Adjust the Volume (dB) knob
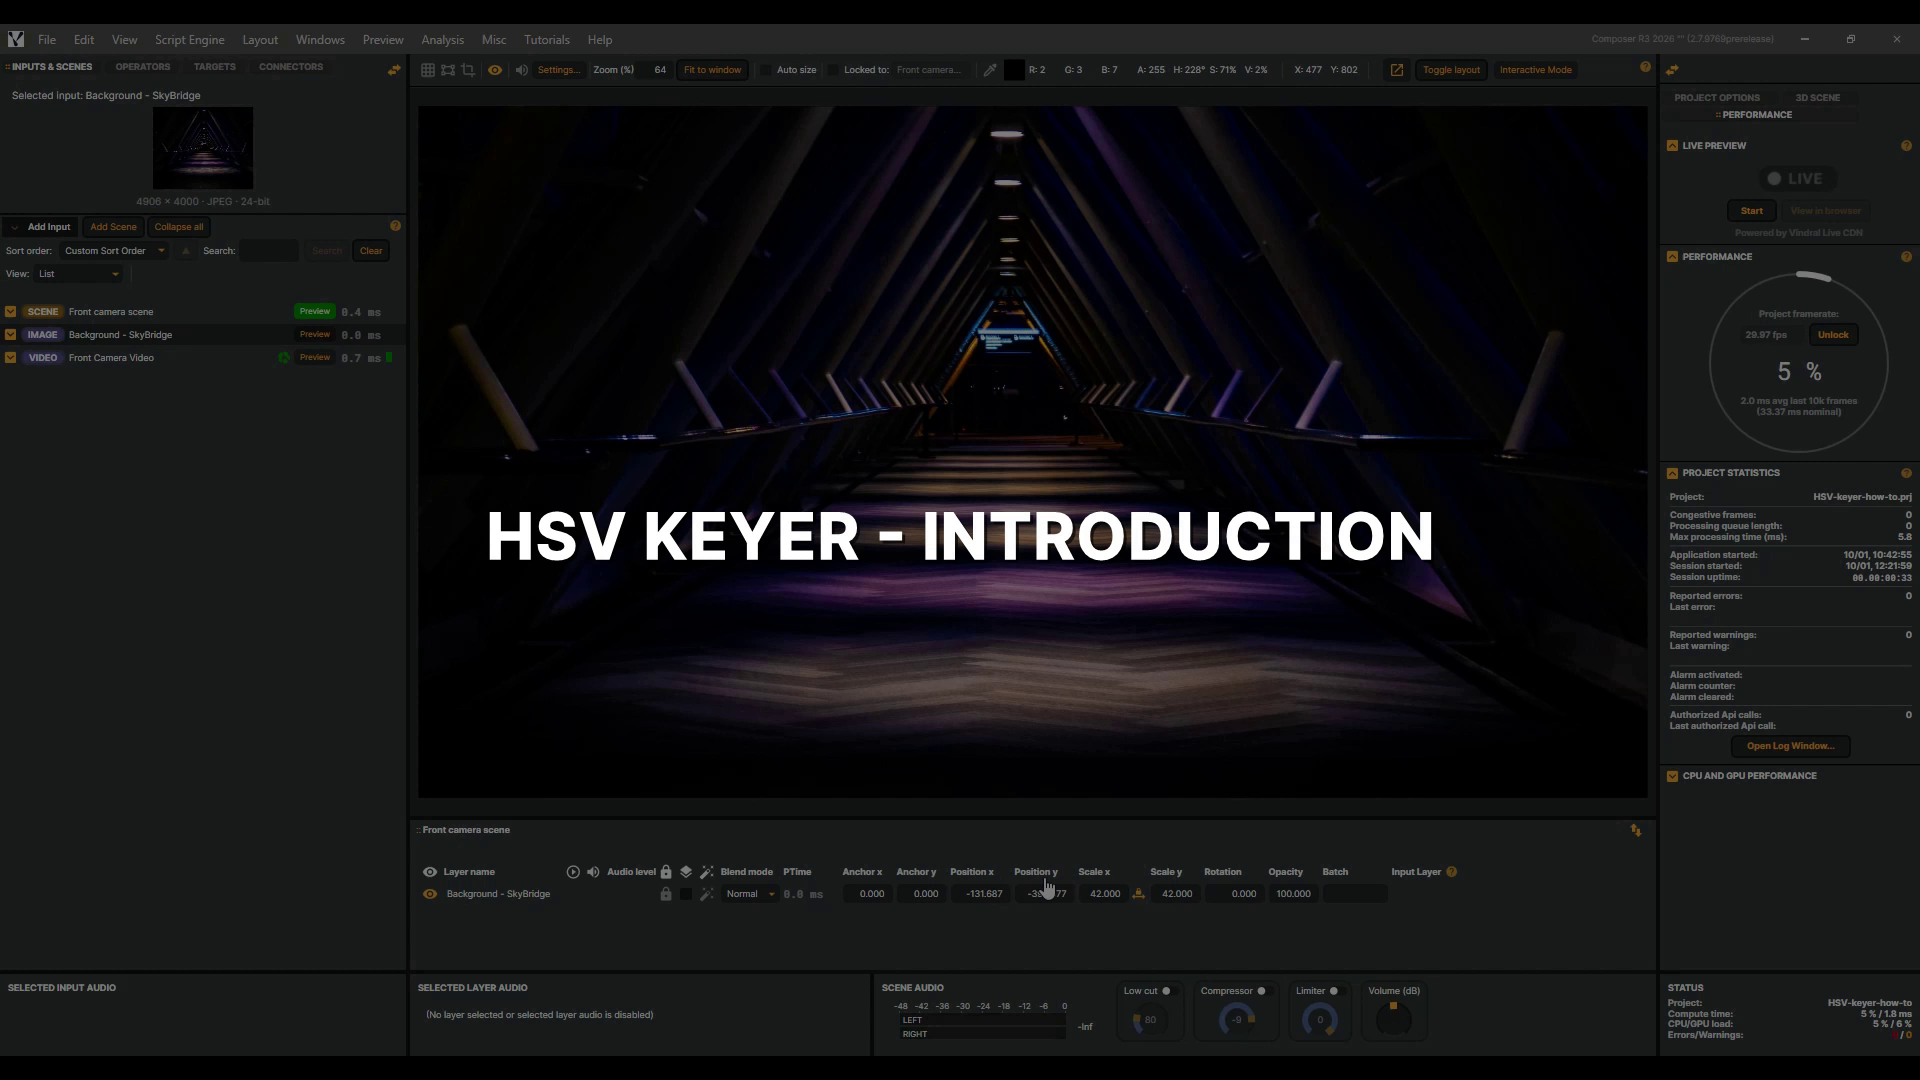The width and height of the screenshot is (1920, 1080). (1393, 1019)
